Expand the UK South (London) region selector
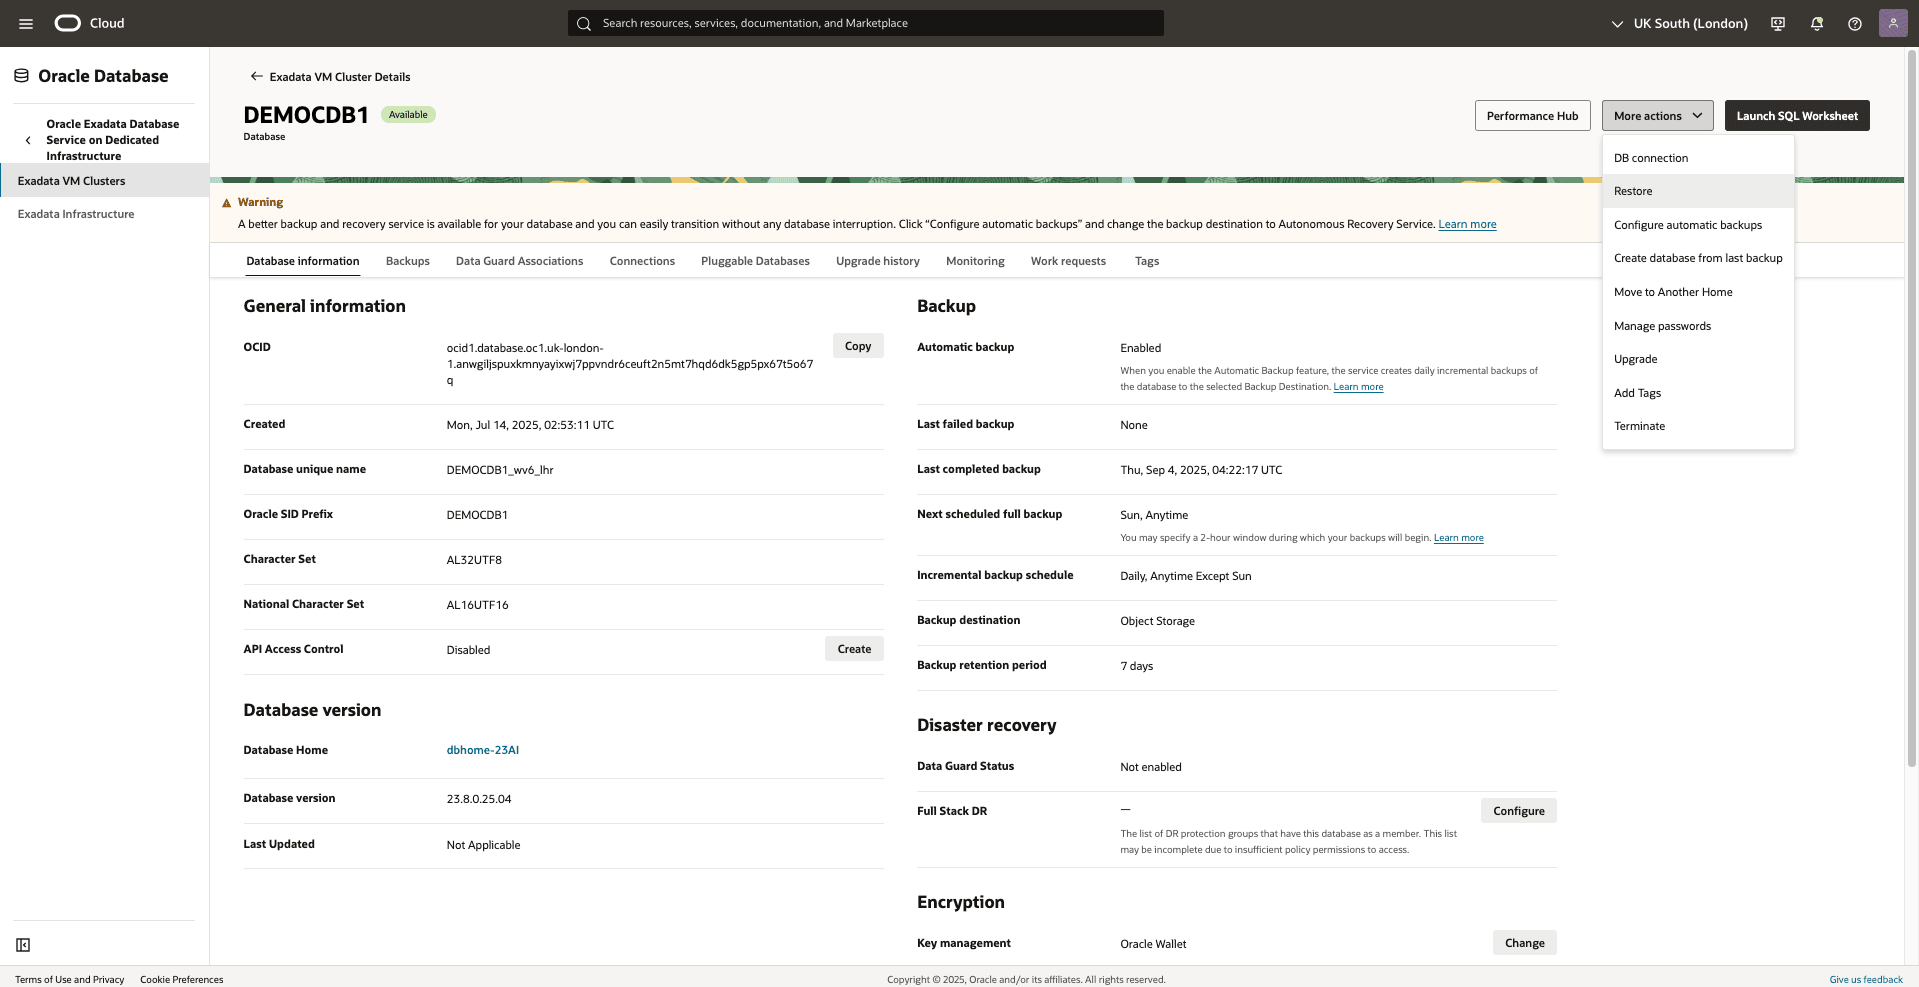 coord(1680,23)
